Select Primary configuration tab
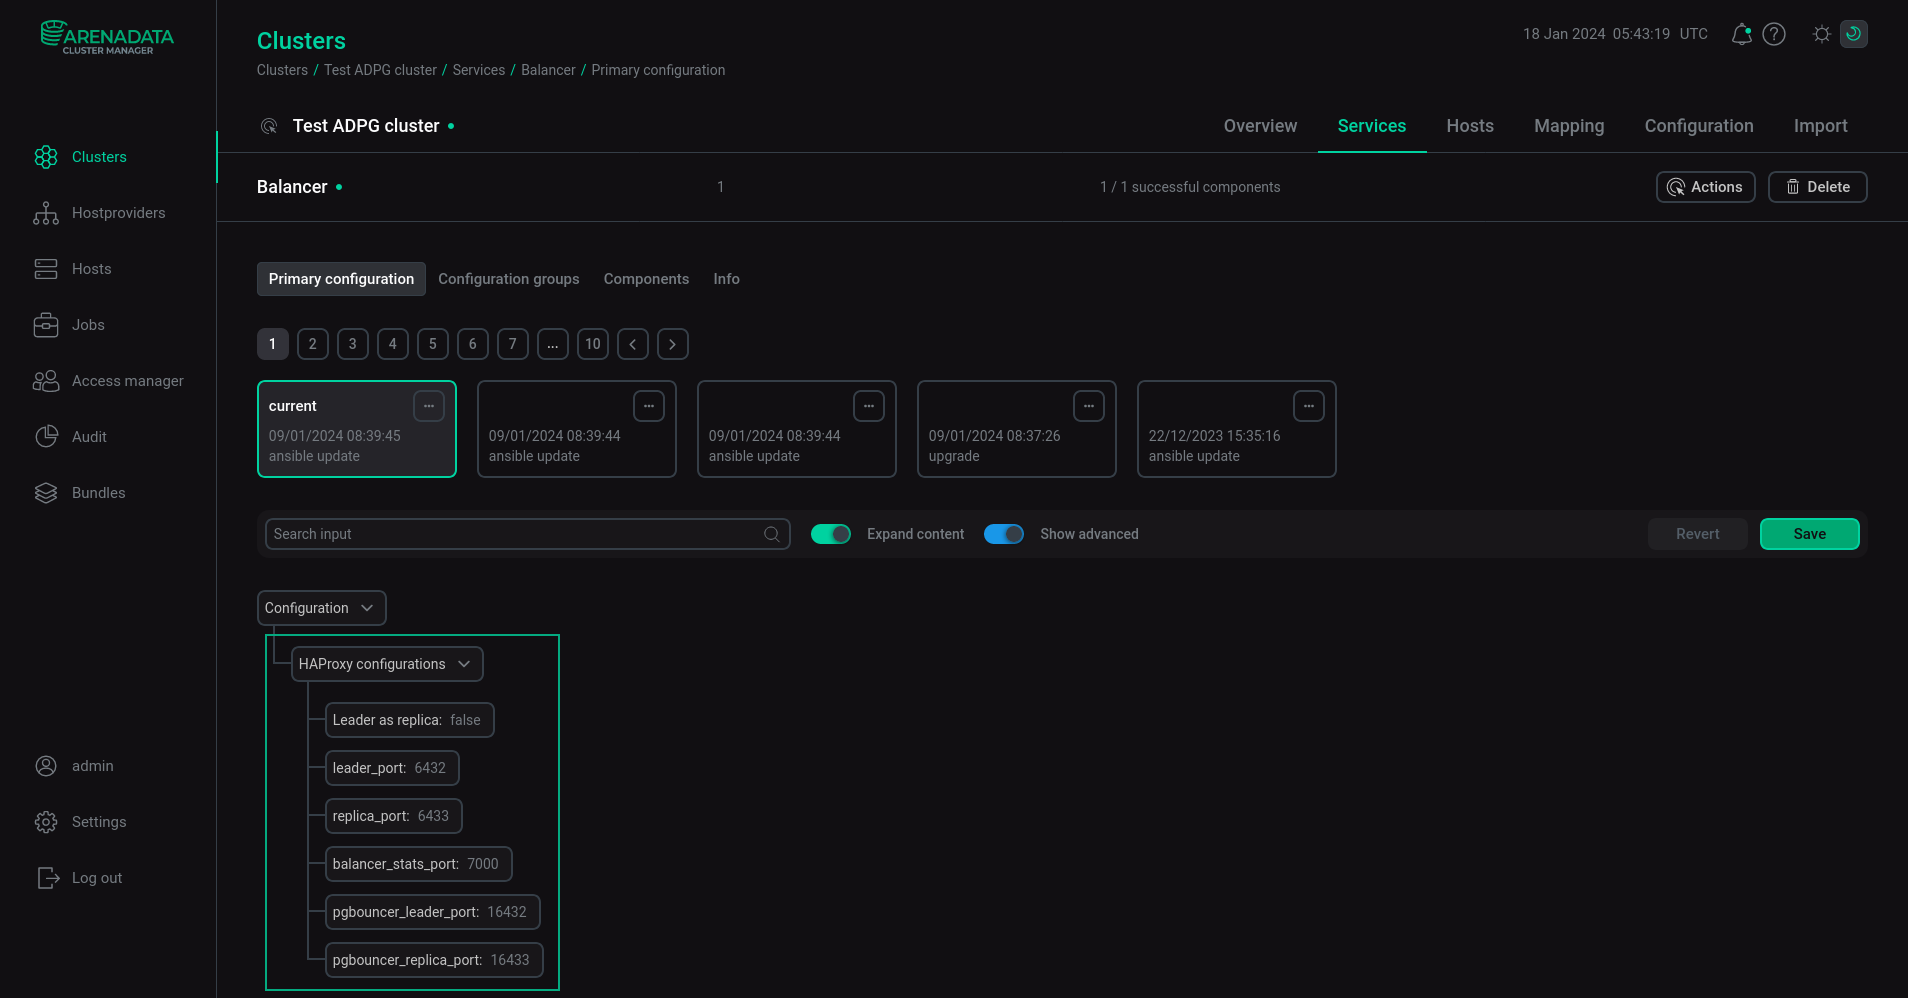This screenshot has height=998, width=1908. click(341, 279)
